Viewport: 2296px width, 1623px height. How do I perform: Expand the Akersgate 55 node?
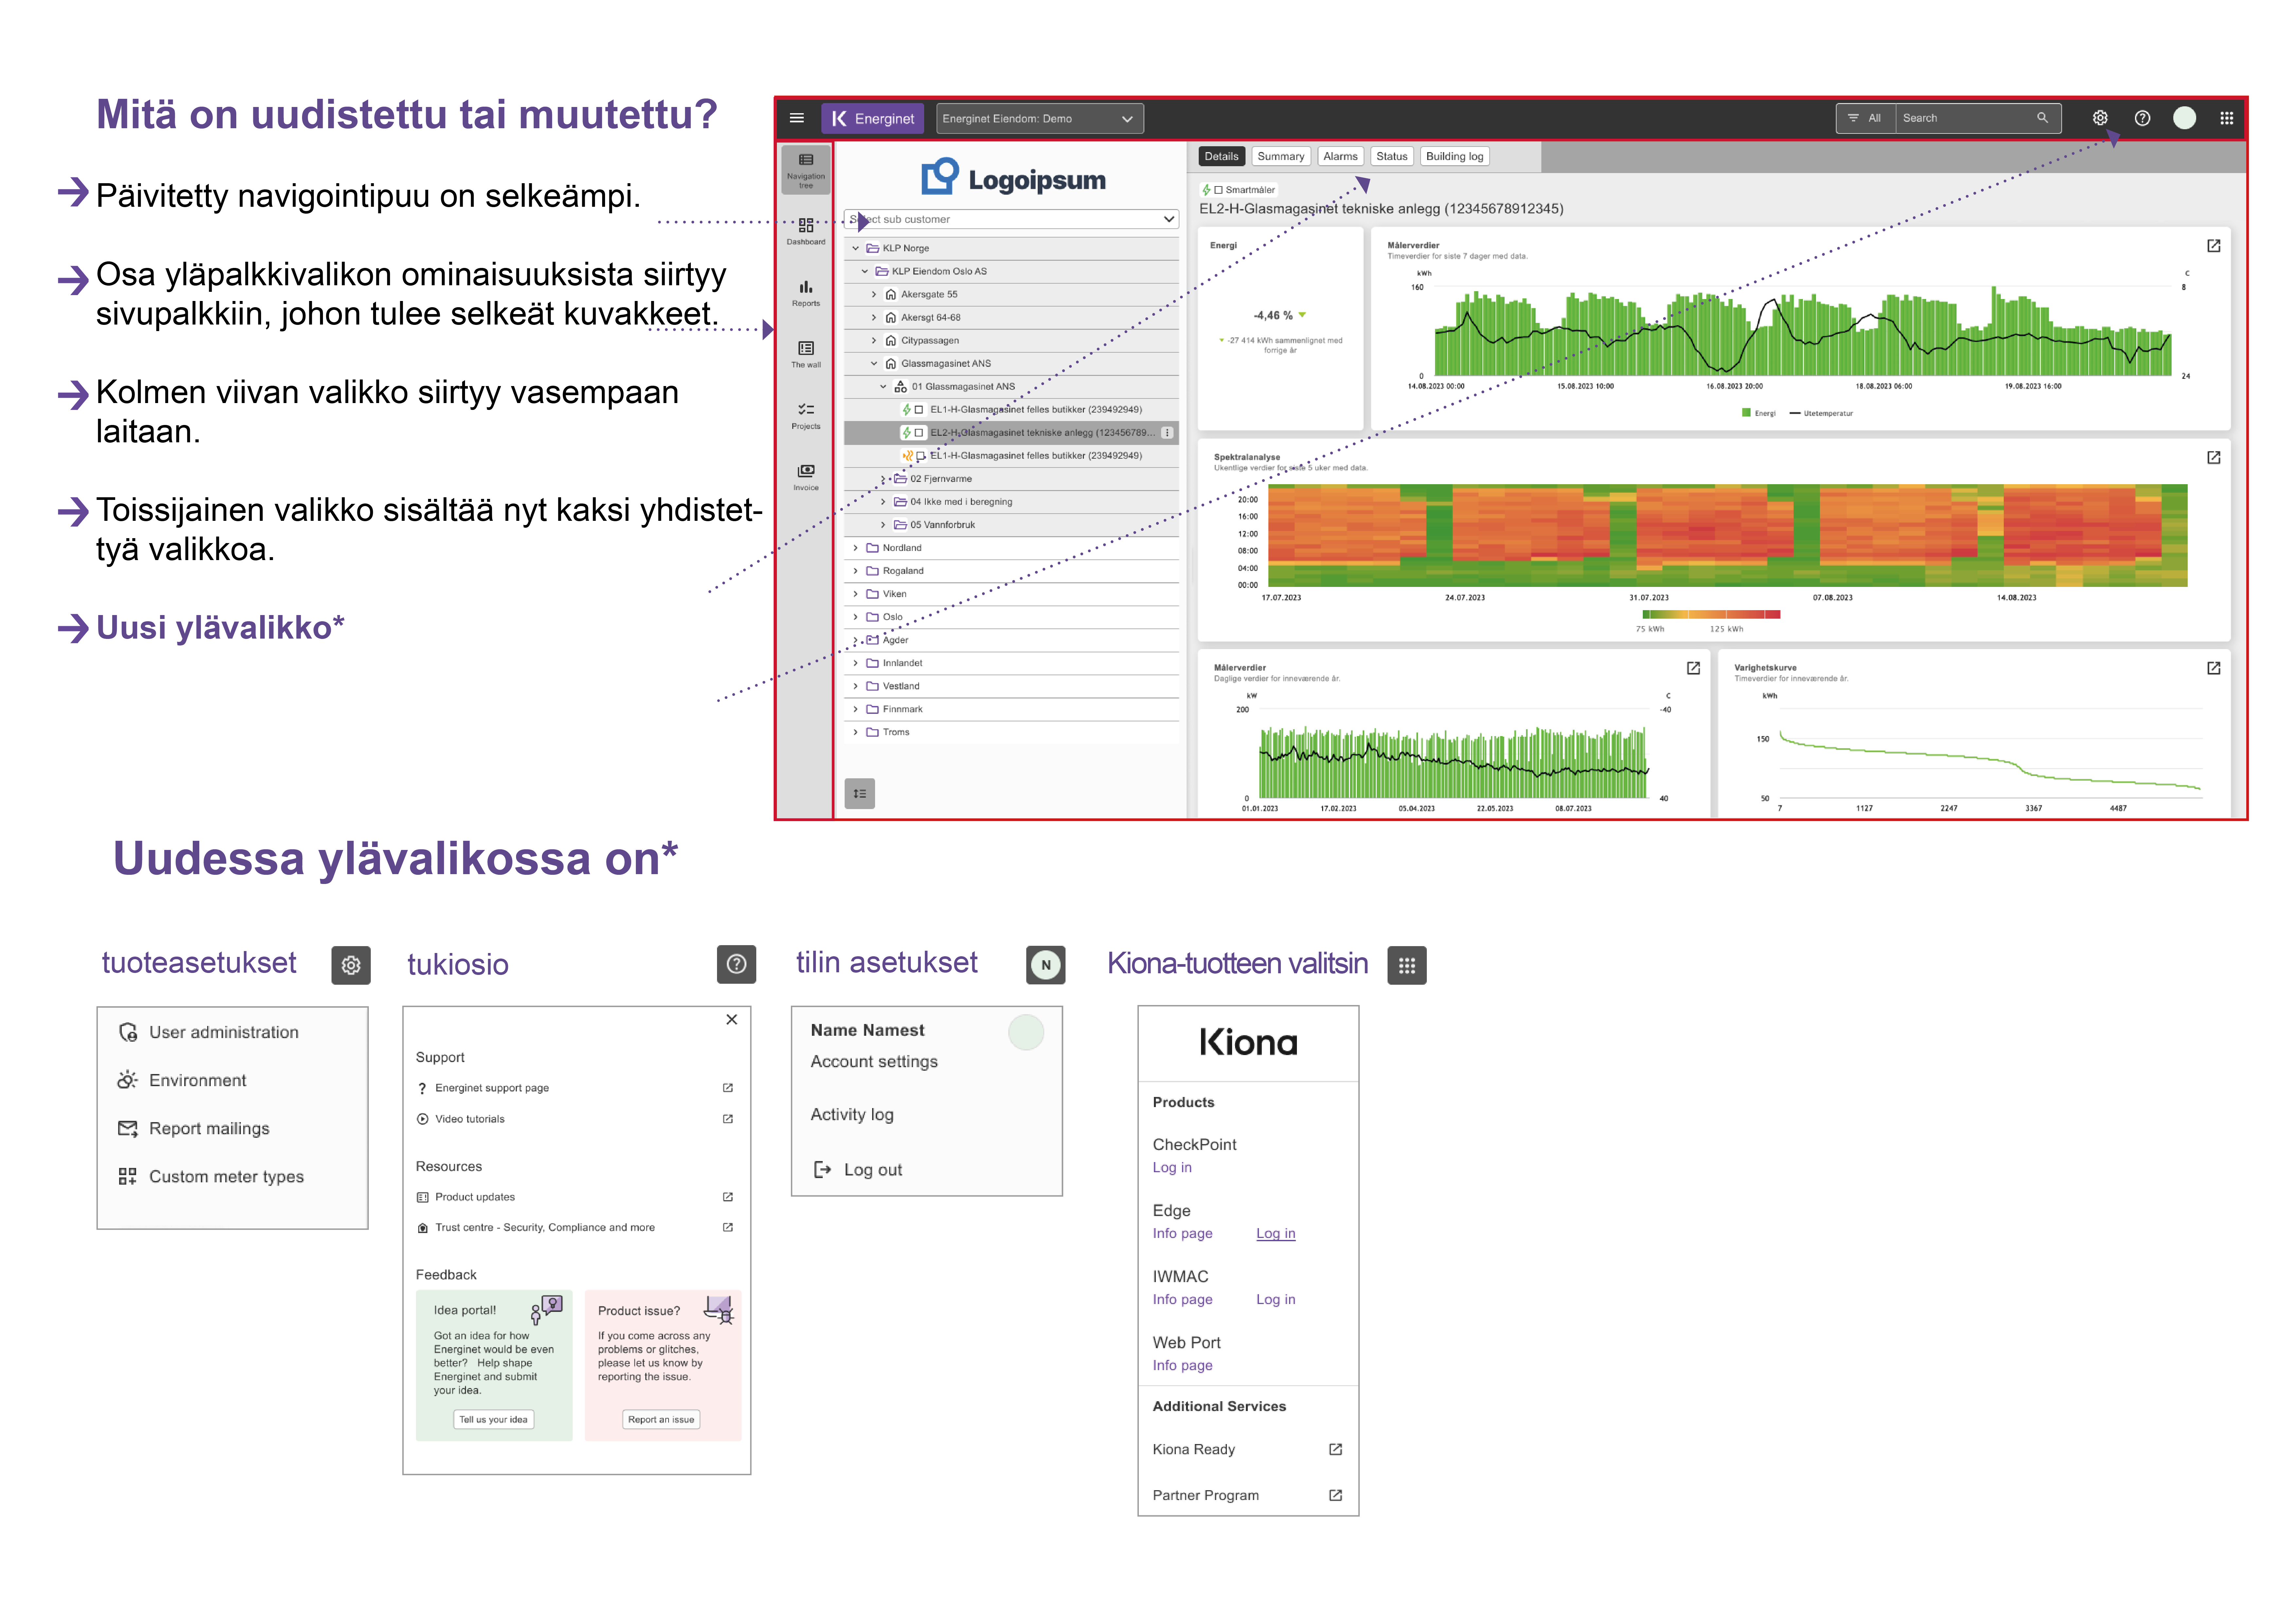(874, 294)
